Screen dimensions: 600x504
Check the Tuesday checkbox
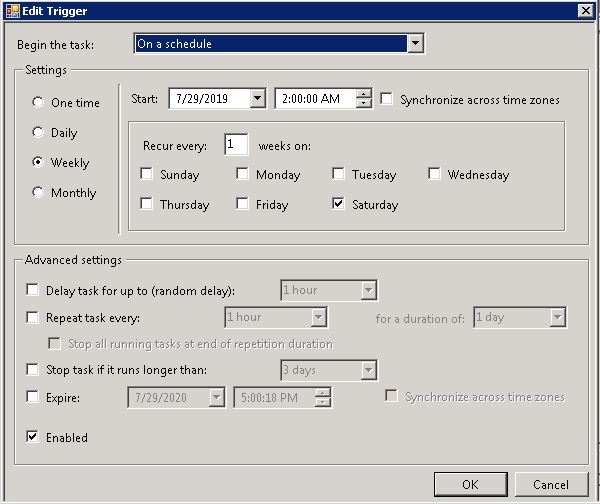coord(338,173)
